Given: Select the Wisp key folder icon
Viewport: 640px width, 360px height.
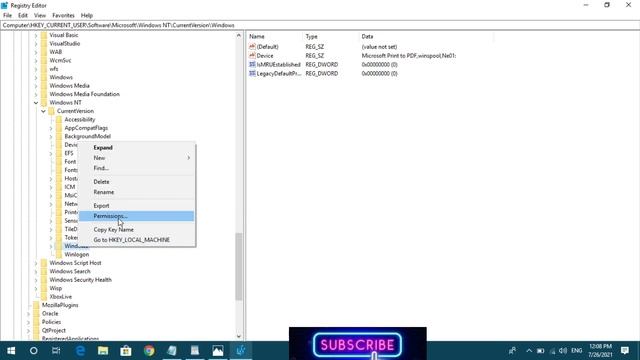Looking at the screenshot, I should 44,288.
